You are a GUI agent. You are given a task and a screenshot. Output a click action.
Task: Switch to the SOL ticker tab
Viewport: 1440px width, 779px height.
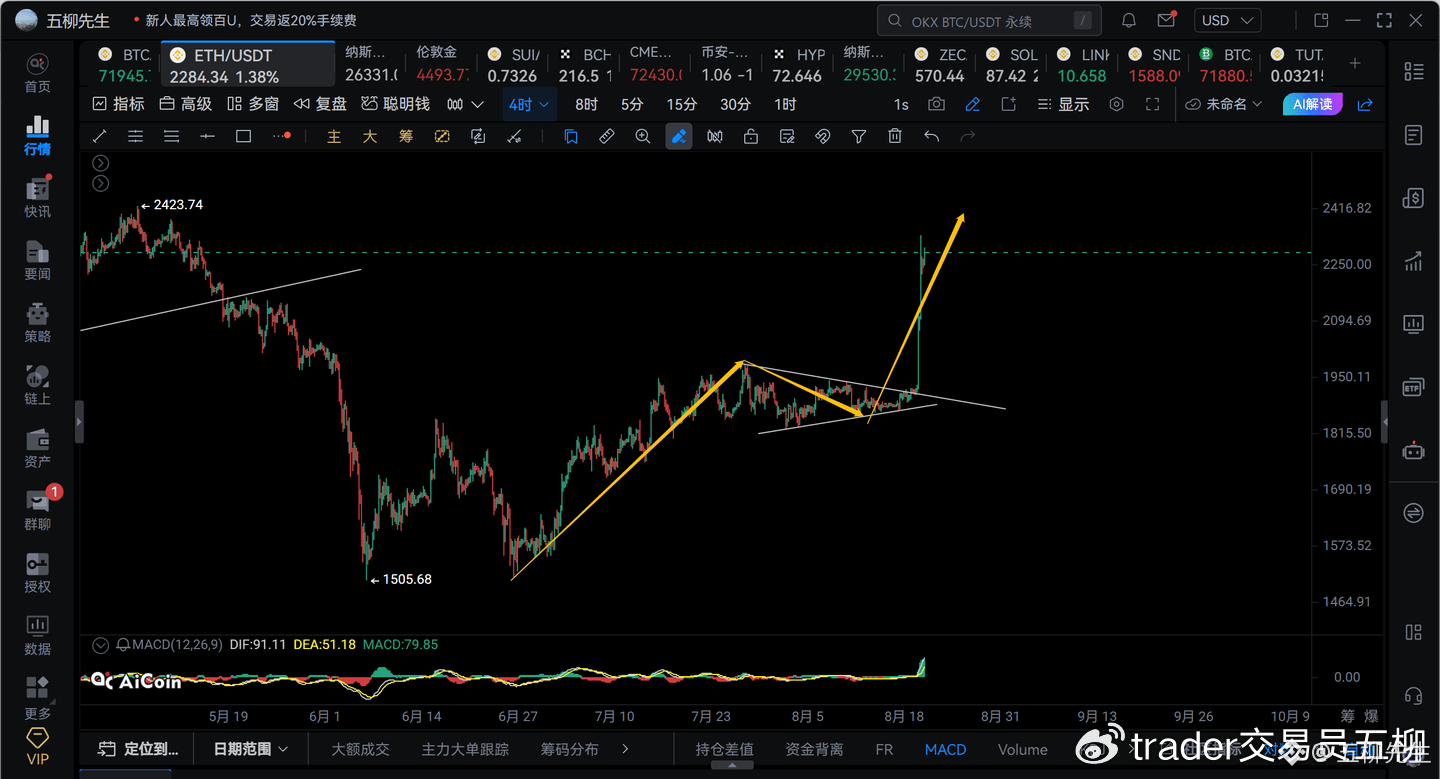pos(1012,65)
